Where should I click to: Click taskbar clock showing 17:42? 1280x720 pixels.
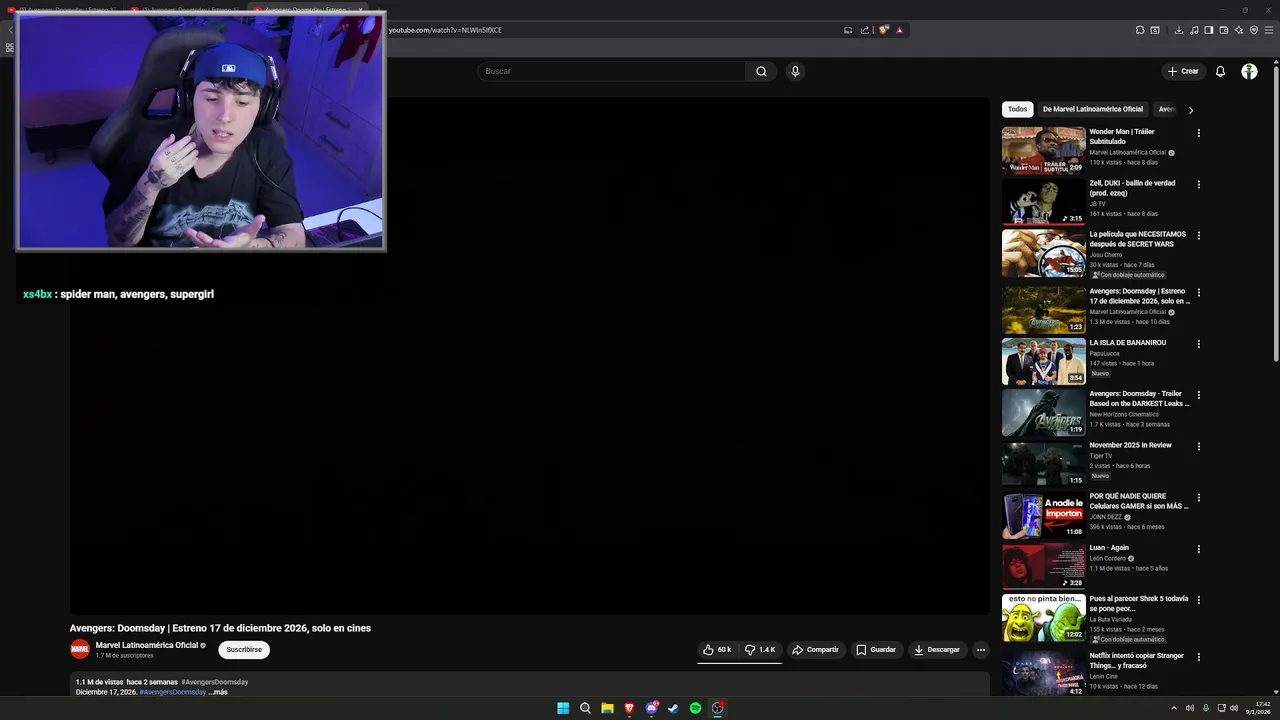1258,708
